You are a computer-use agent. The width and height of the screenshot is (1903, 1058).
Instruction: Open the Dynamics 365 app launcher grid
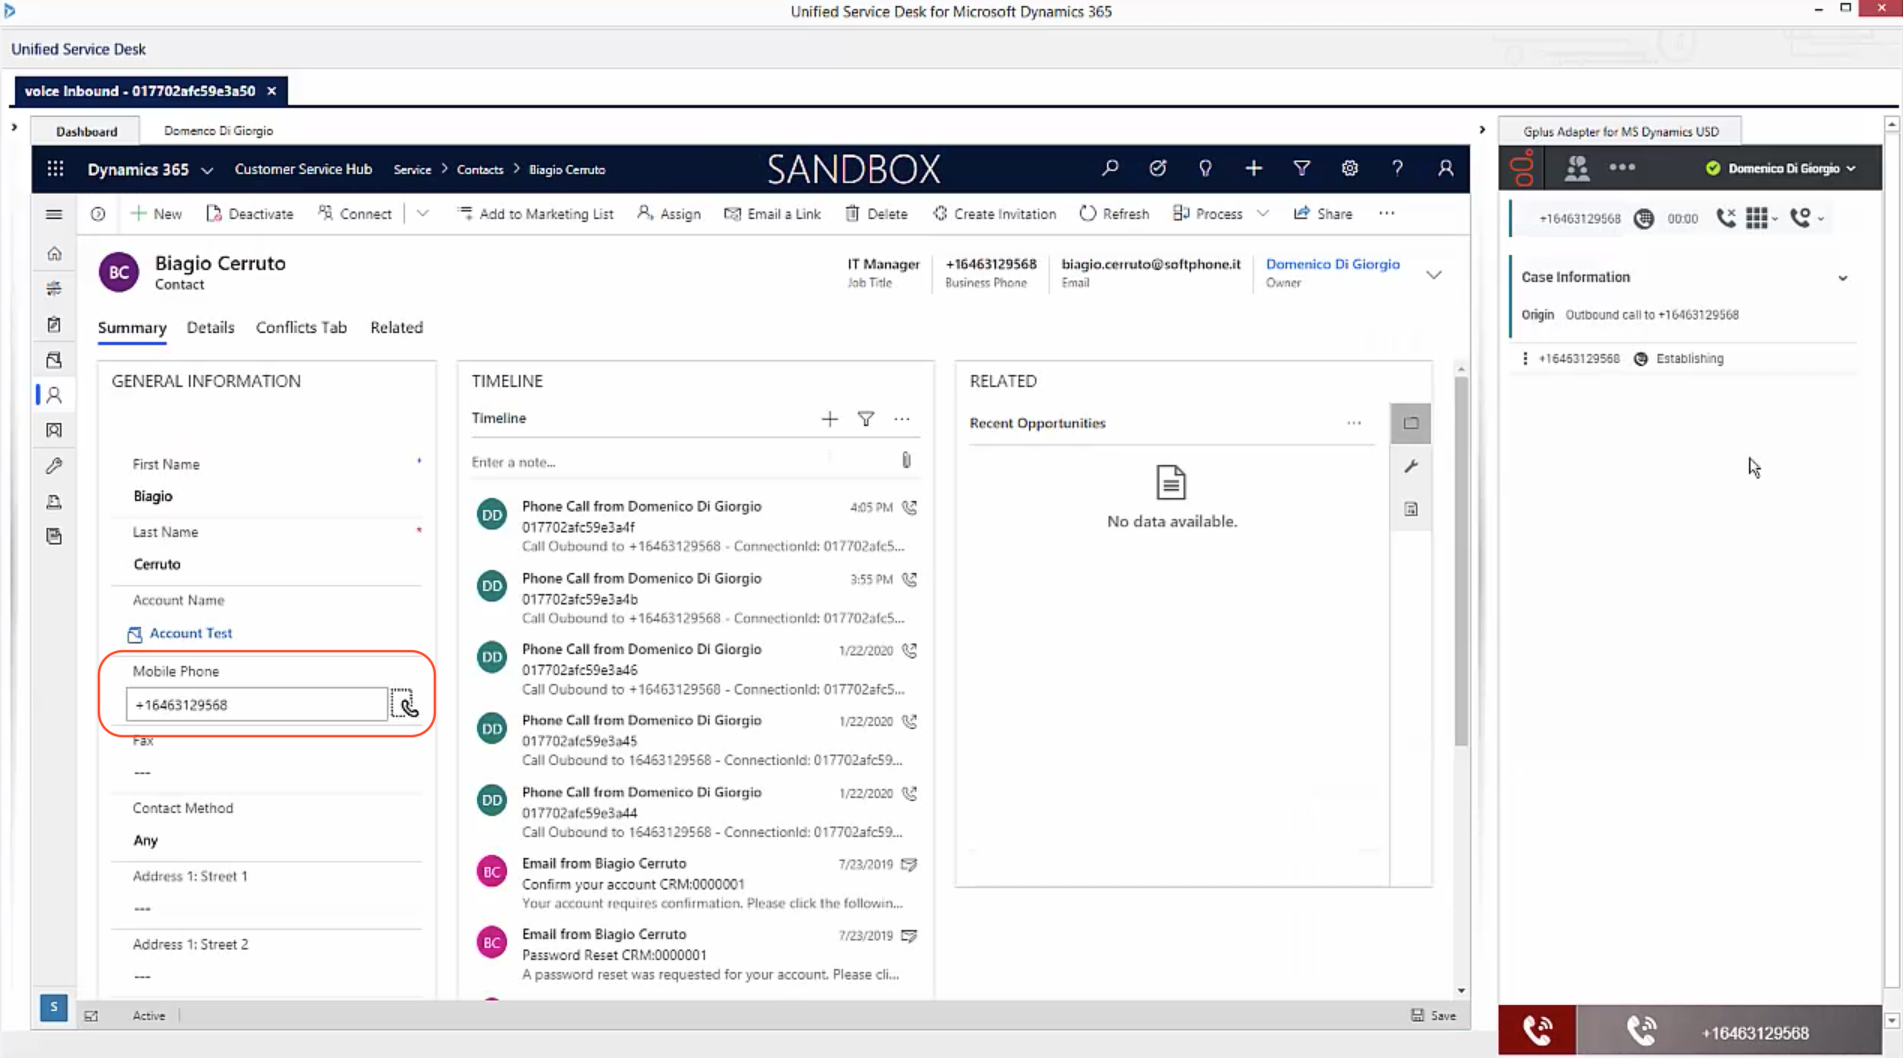coord(55,169)
